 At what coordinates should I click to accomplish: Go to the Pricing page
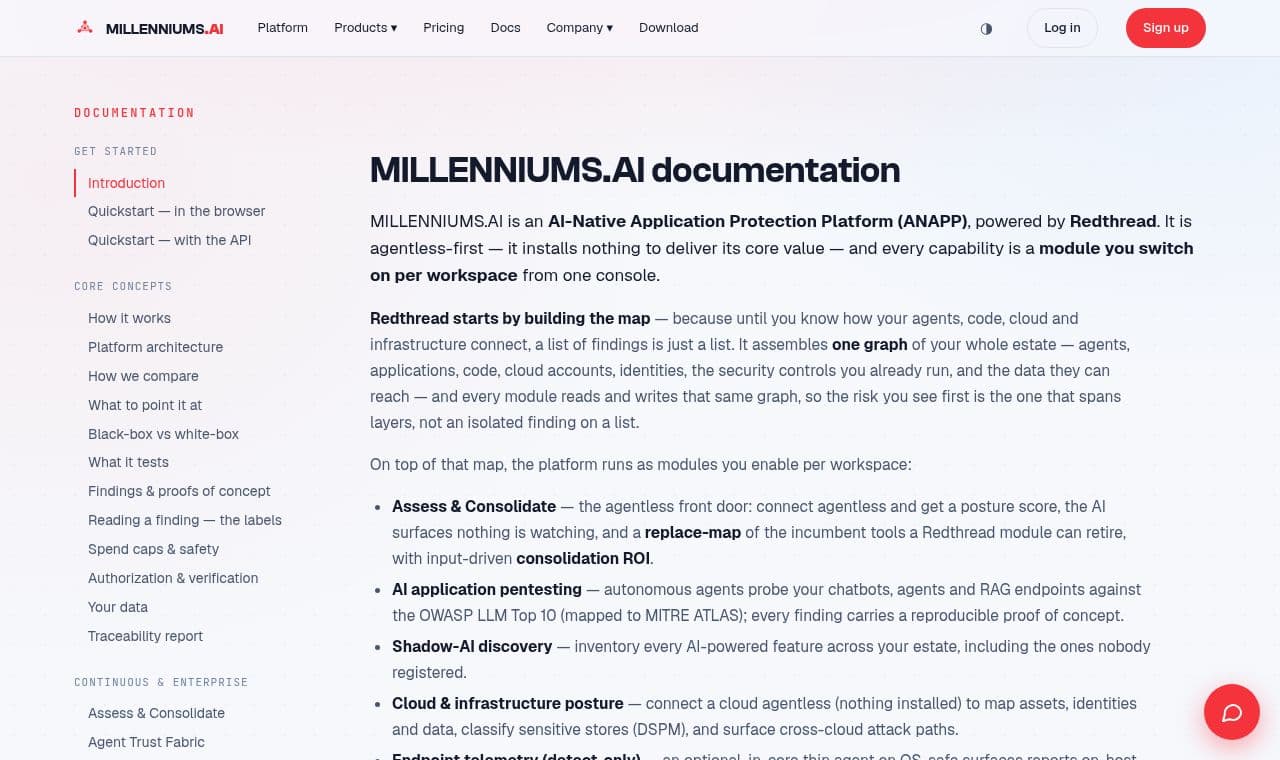click(444, 28)
